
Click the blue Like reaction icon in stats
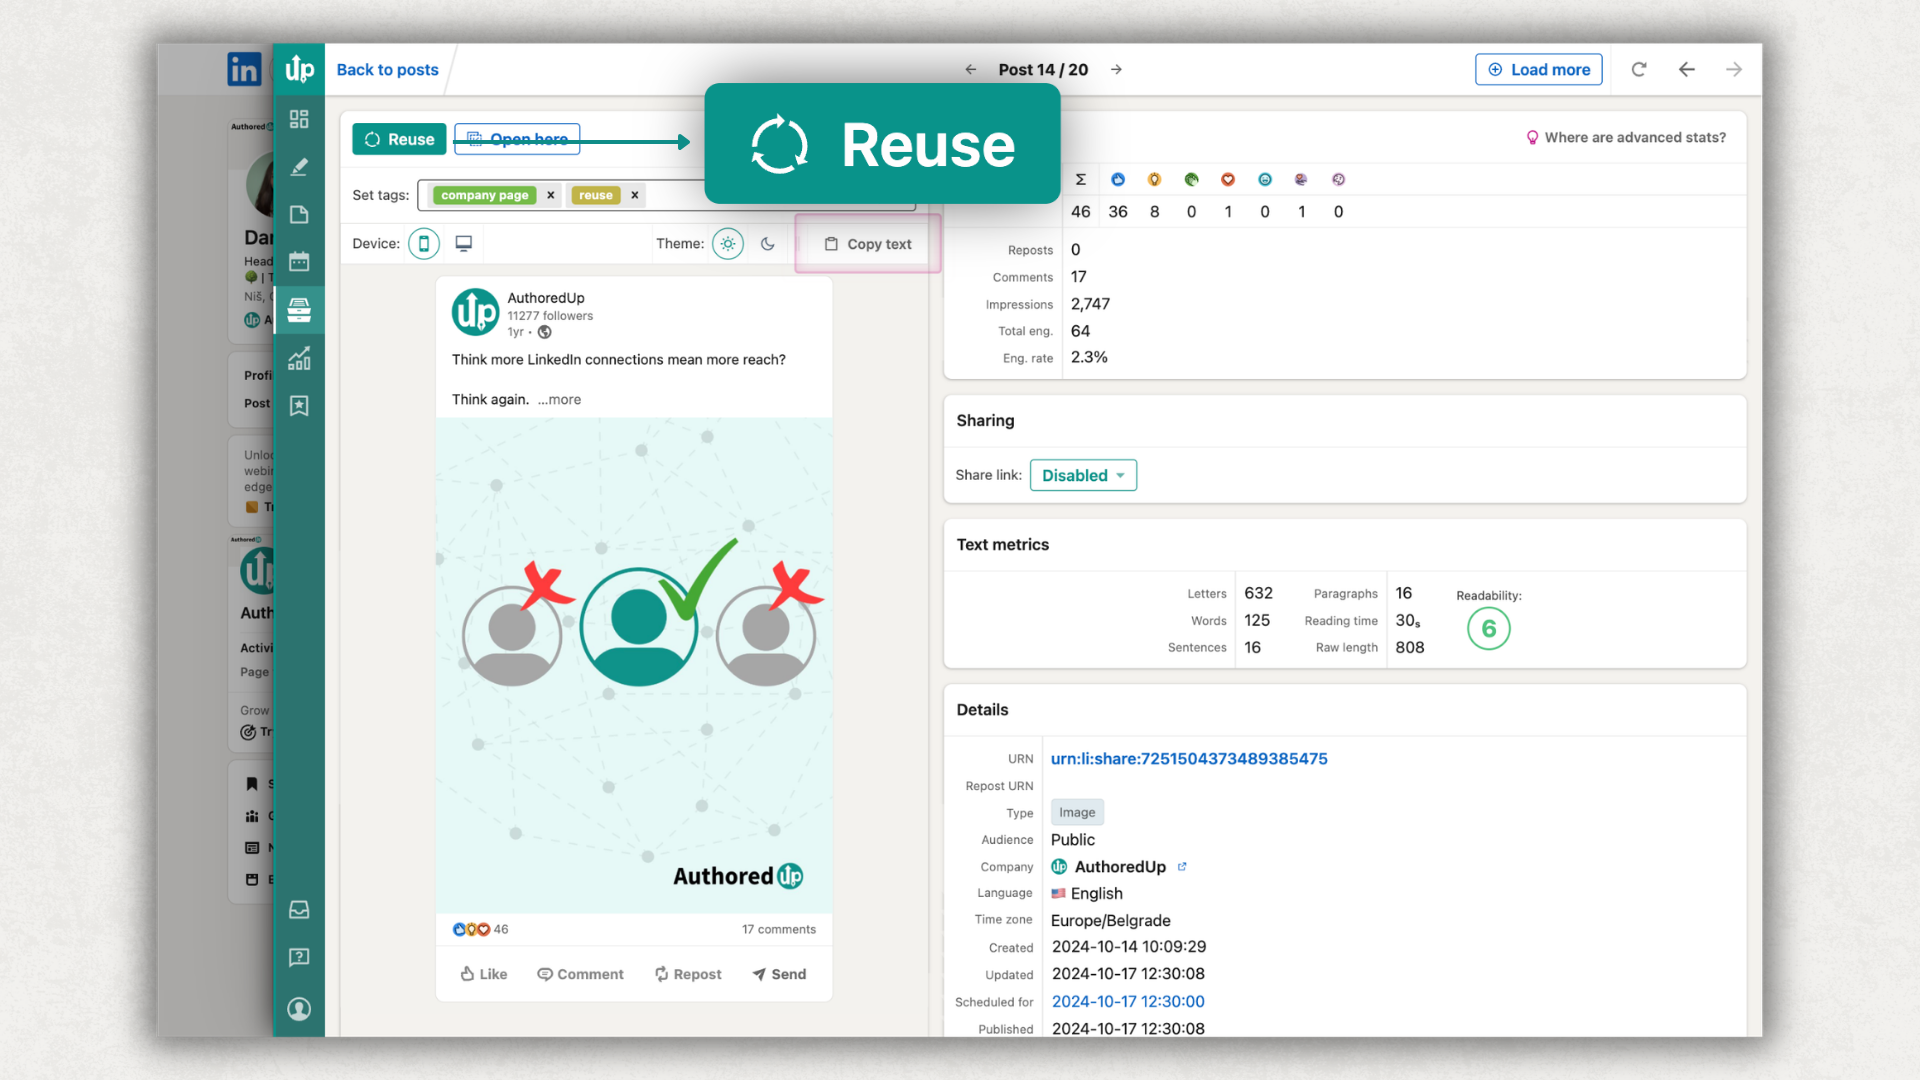[1118, 180]
